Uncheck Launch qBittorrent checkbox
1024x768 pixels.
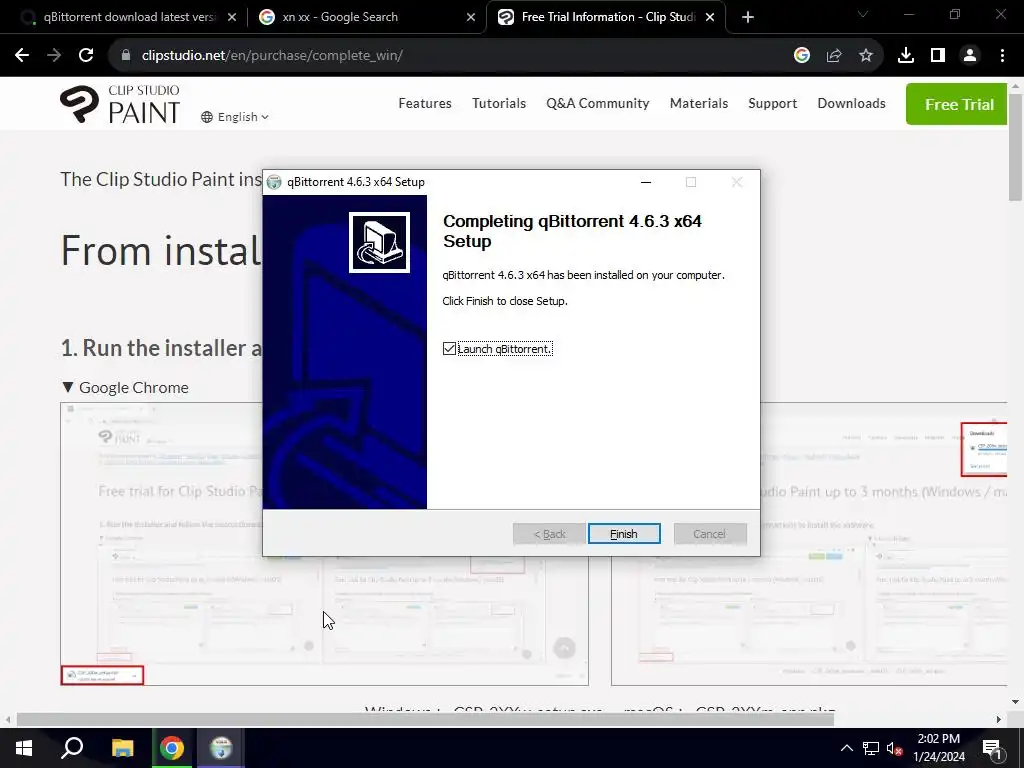tap(449, 349)
